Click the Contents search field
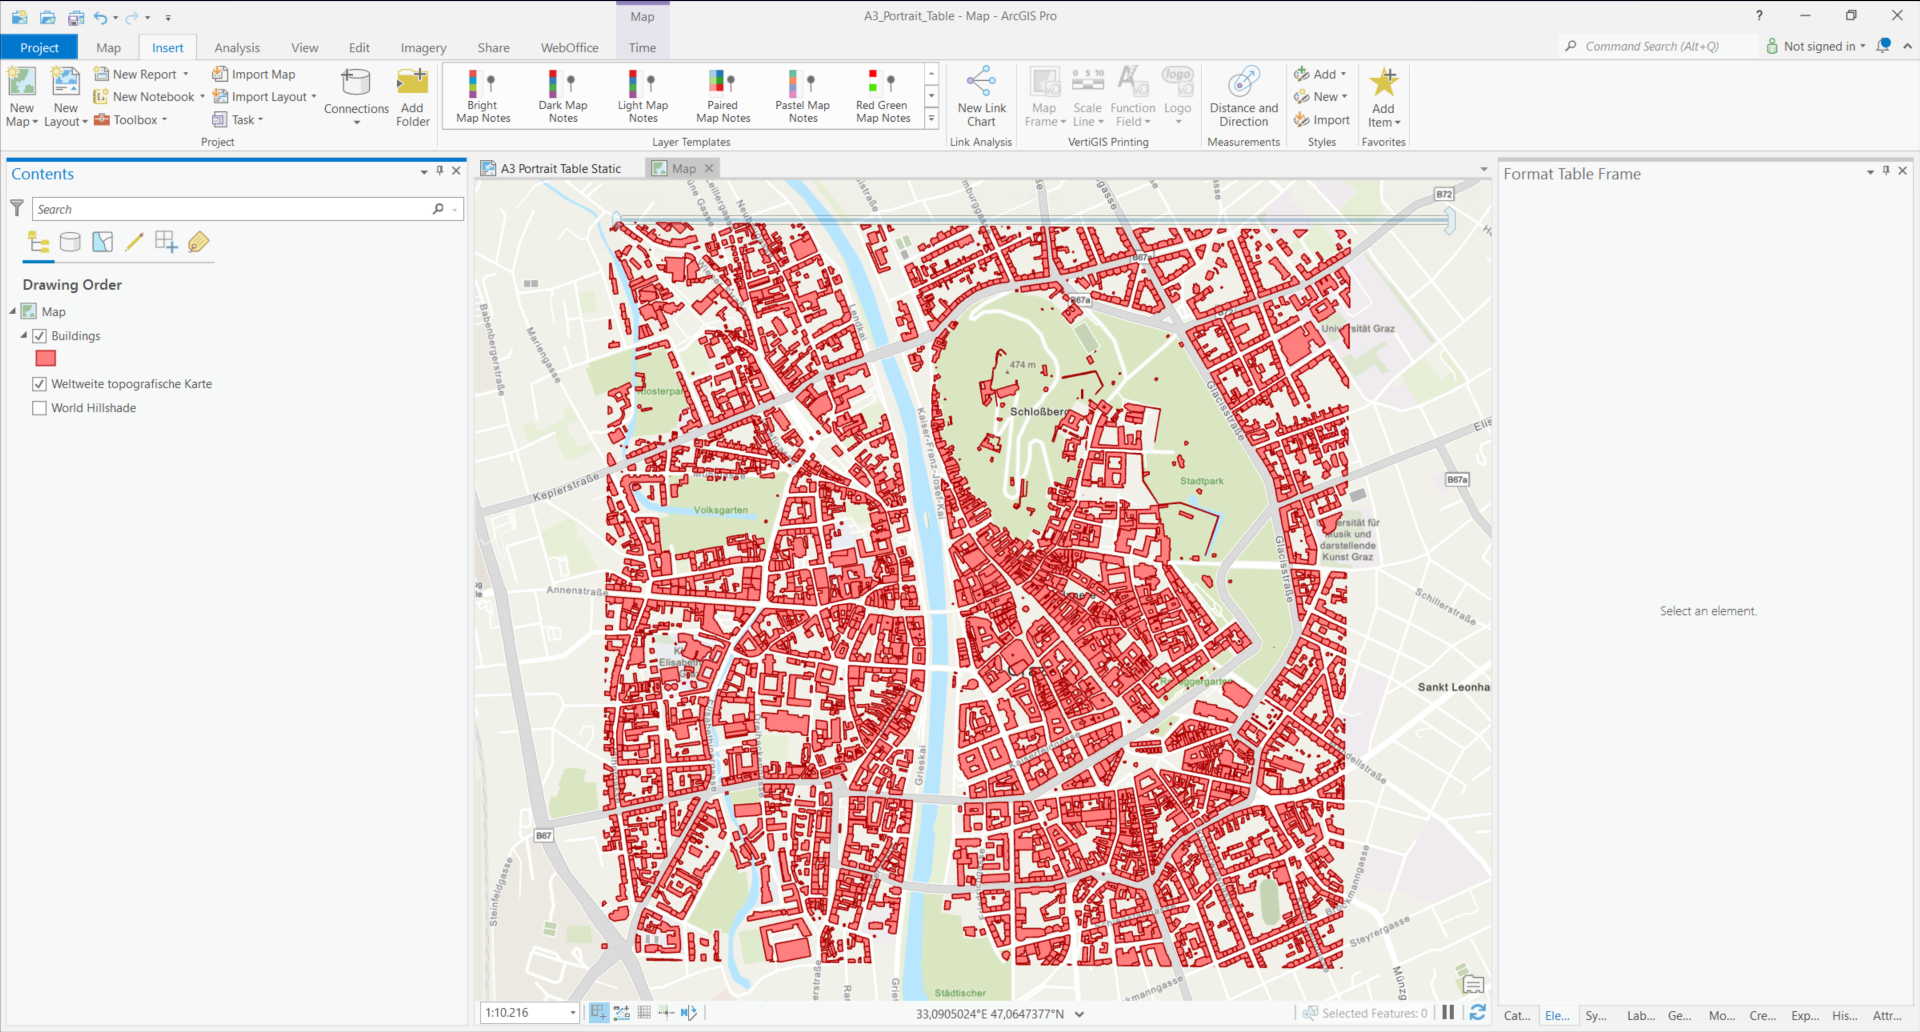This screenshot has height=1032, width=1920. point(232,209)
